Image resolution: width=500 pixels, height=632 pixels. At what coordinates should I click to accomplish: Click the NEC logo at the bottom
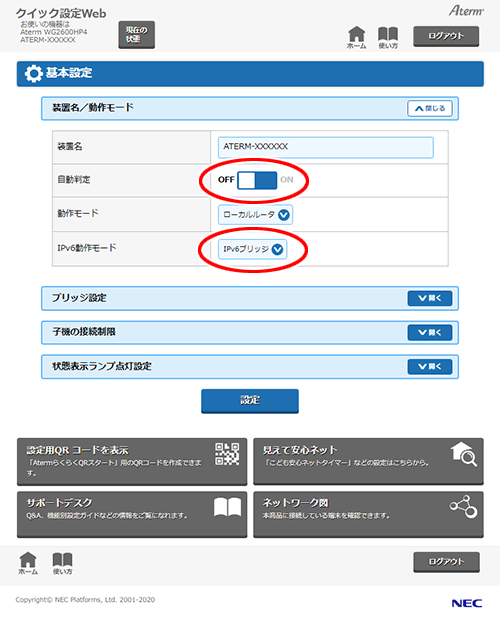(467, 603)
